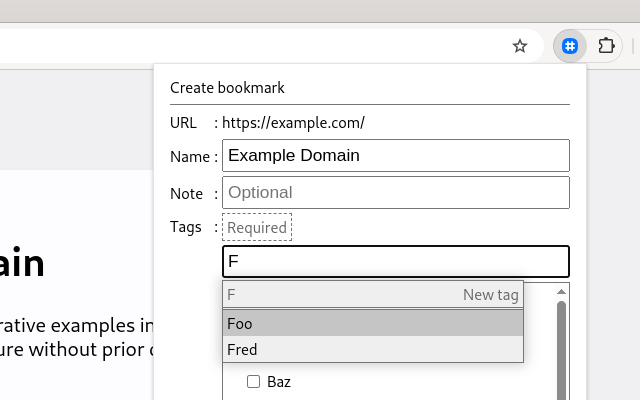Open the Extensions puzzle piece menu

pos(606,46)
